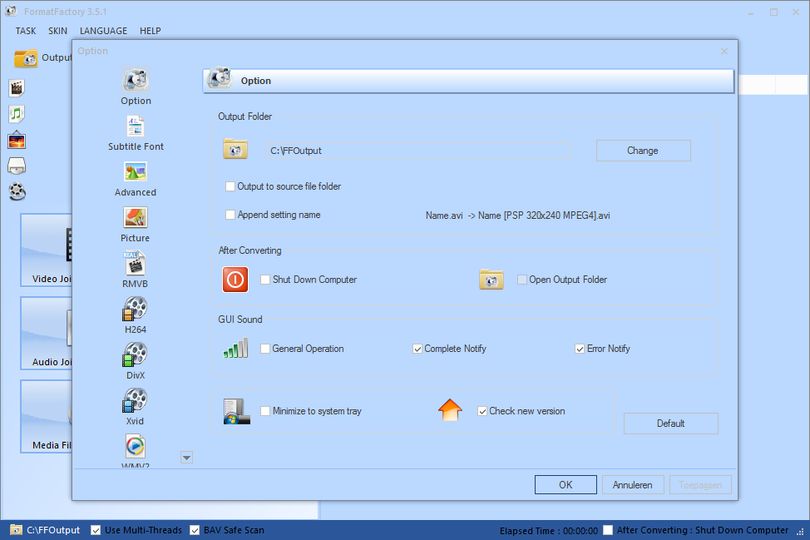Click the folder icon beside Open Output Folder

pos(491,280)
